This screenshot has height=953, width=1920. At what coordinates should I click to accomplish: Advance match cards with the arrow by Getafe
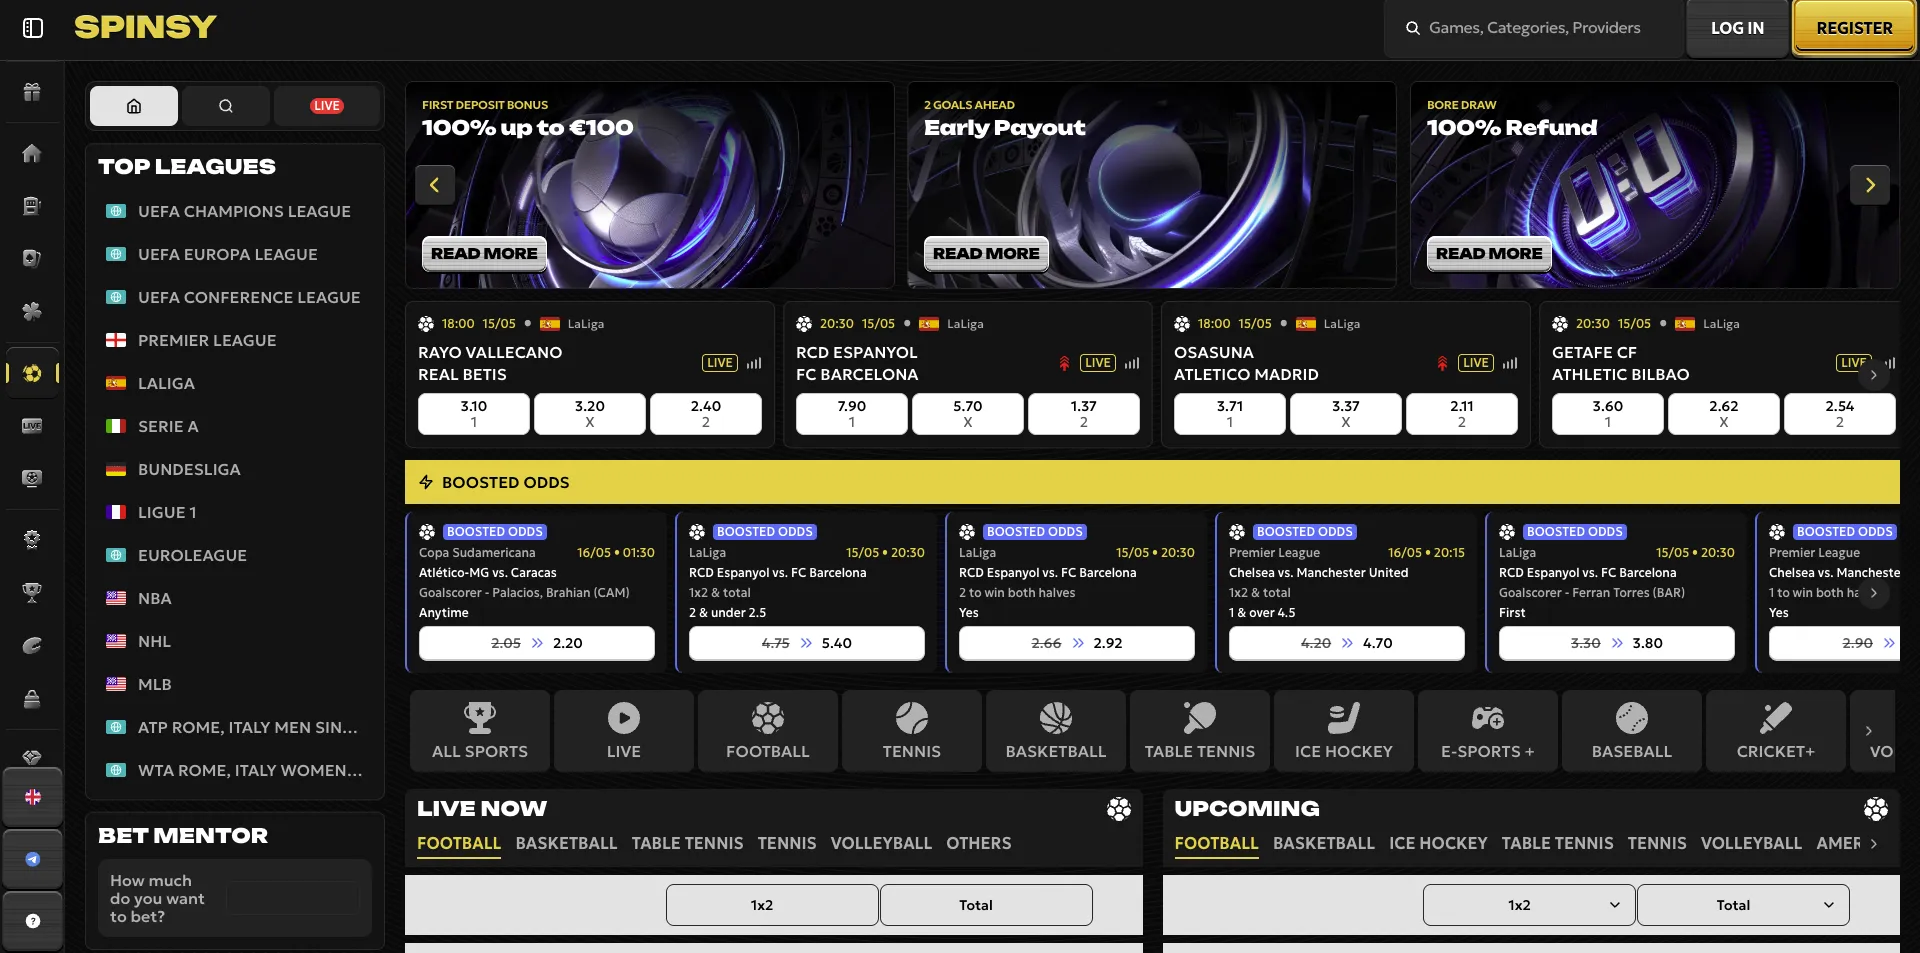coord(1874,375)
